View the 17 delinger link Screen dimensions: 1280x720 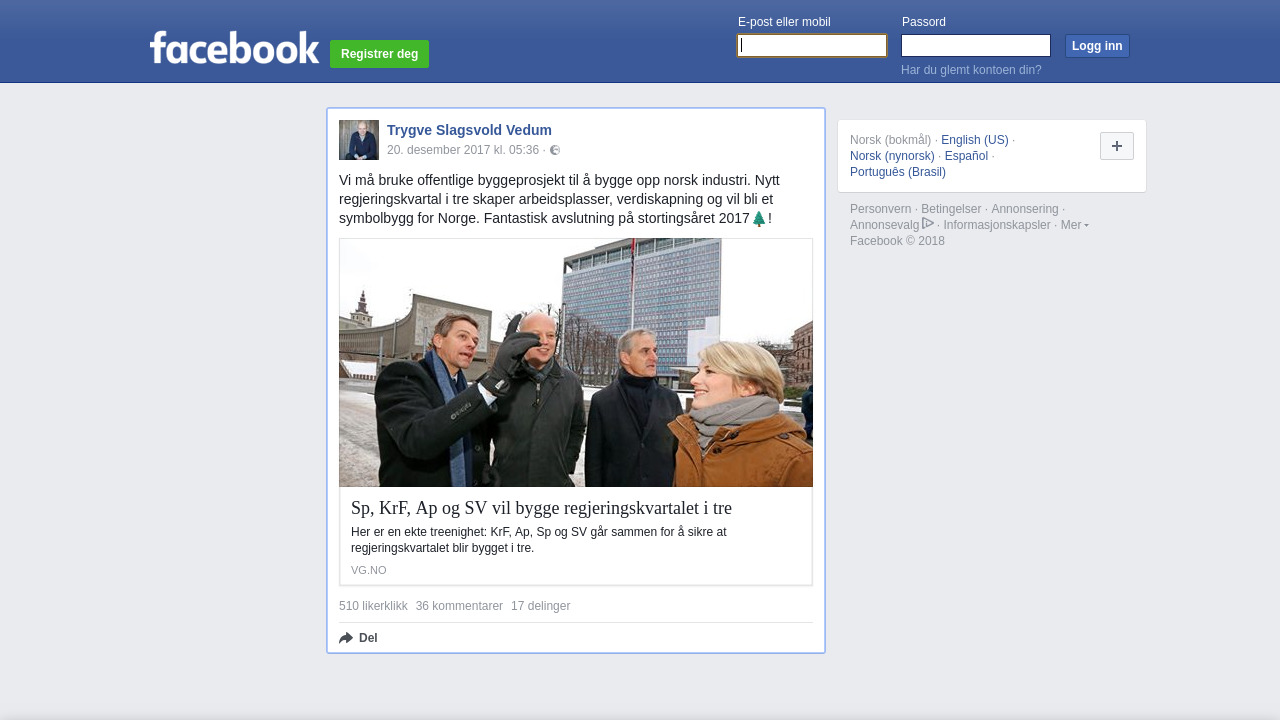(x=540, y=606)
